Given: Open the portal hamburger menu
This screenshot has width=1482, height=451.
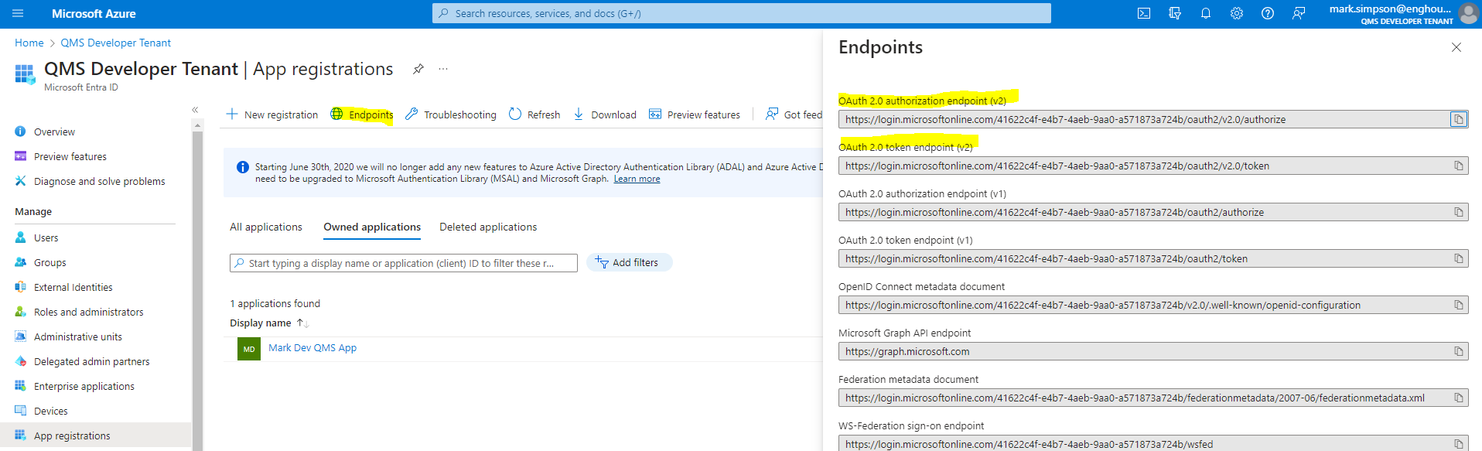Looking at the screenshot, I should point(19,14).
